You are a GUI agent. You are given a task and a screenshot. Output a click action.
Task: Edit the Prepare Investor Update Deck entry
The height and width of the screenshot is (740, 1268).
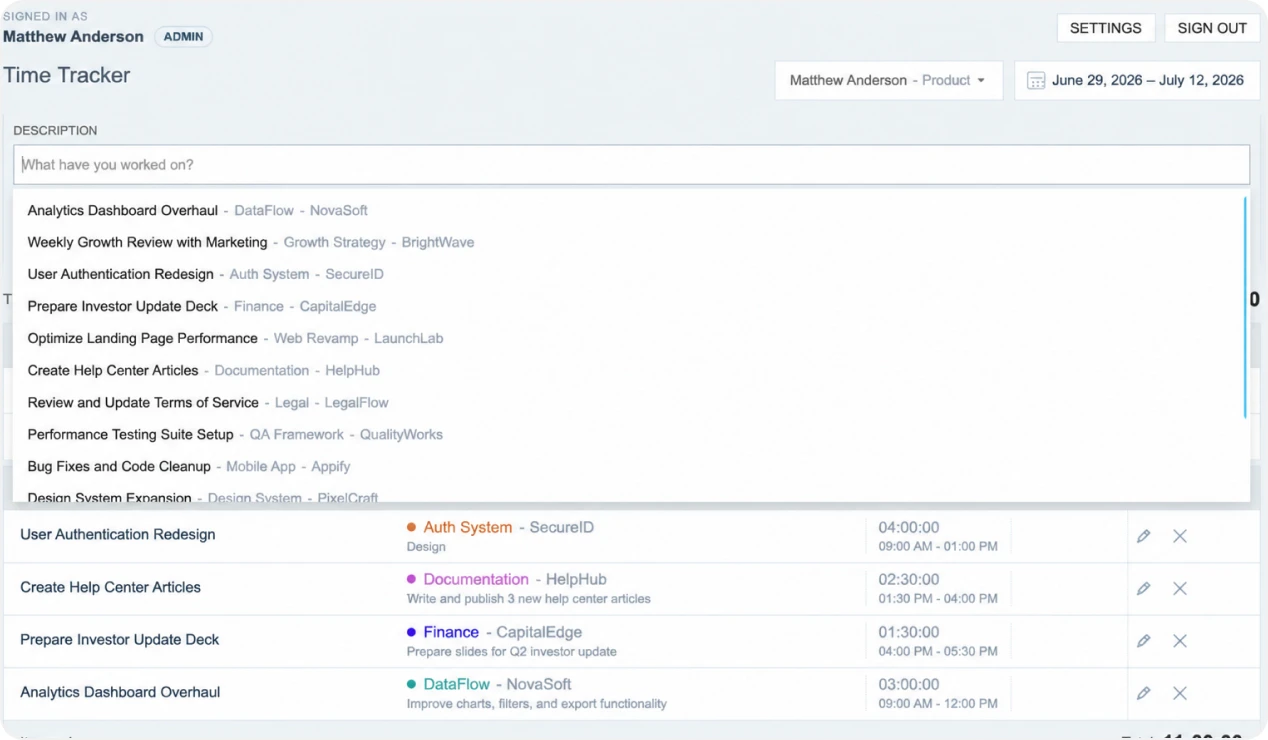point(1143,641)
